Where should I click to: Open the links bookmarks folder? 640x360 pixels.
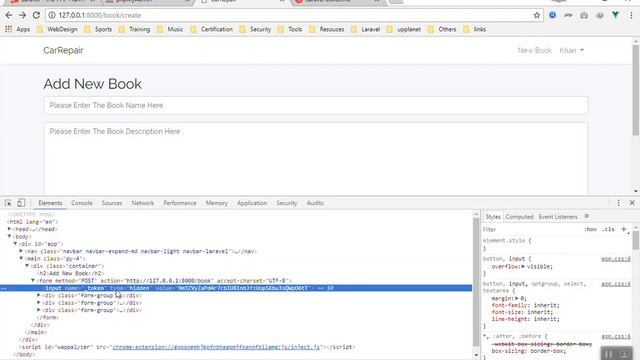pos(474,29)
